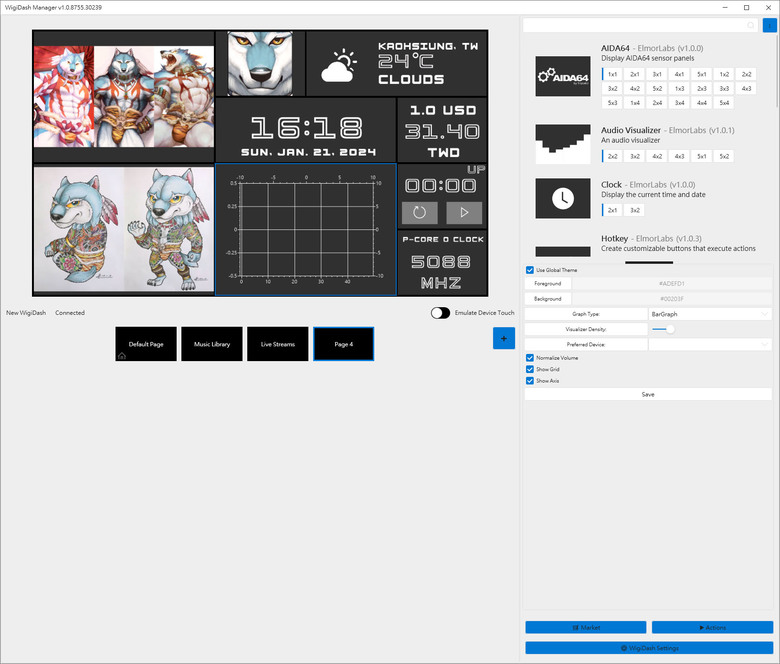Switch to Music Library page

(x=212, y=344)
